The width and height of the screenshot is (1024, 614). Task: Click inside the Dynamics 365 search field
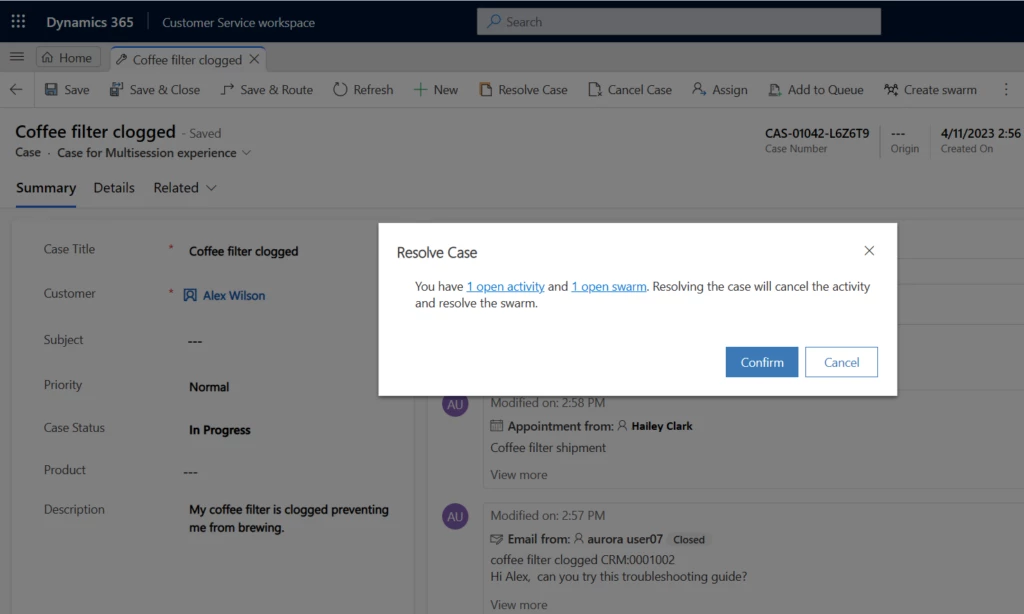click(x=678, y=20)
